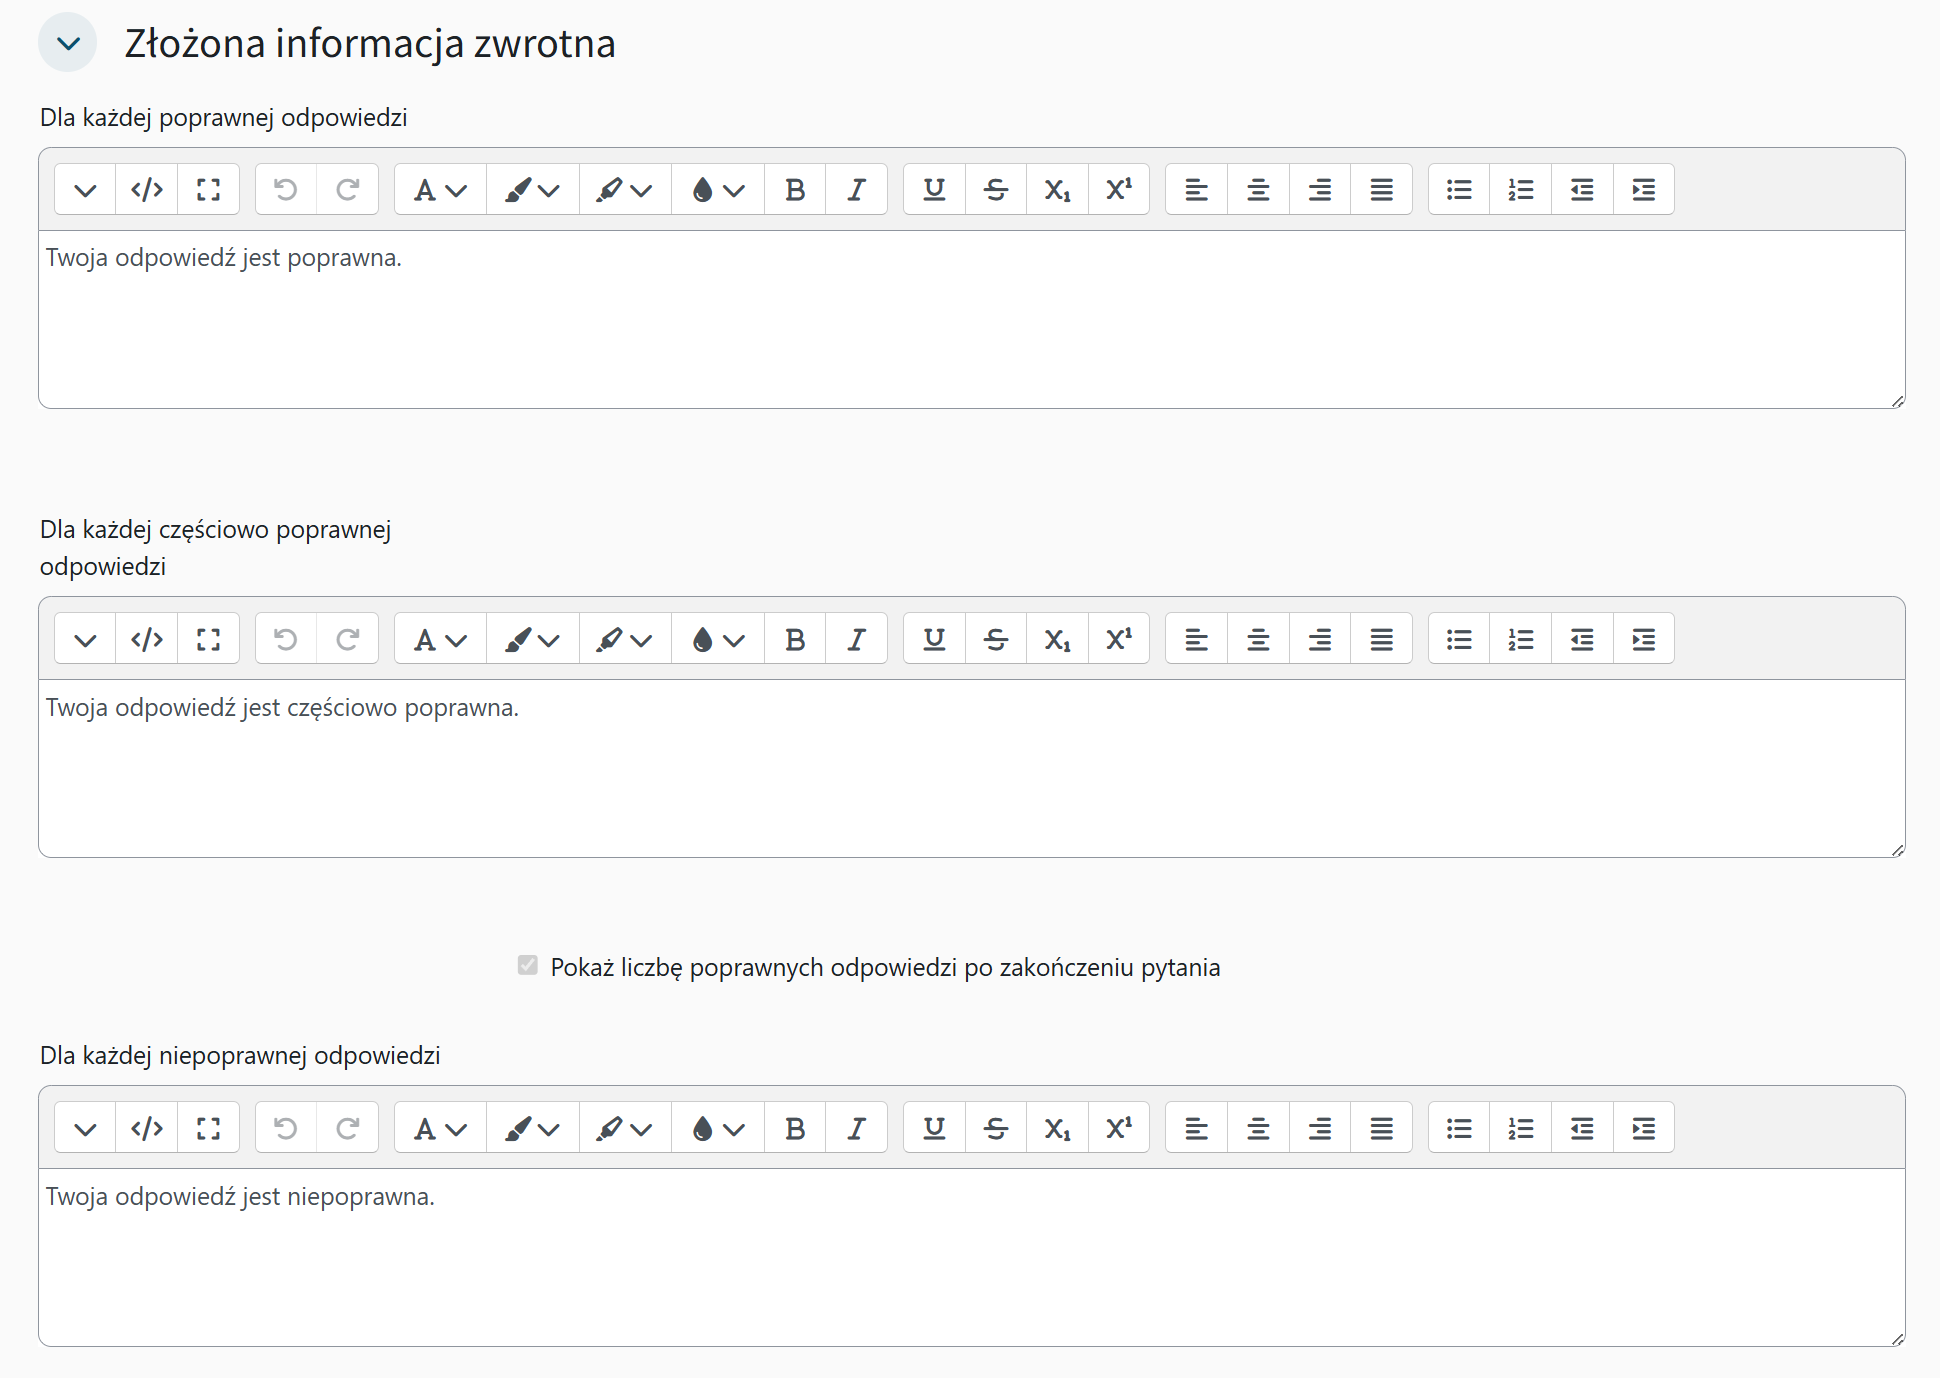Expand the hidden toolbar buttons menu

tap(84, 188)
